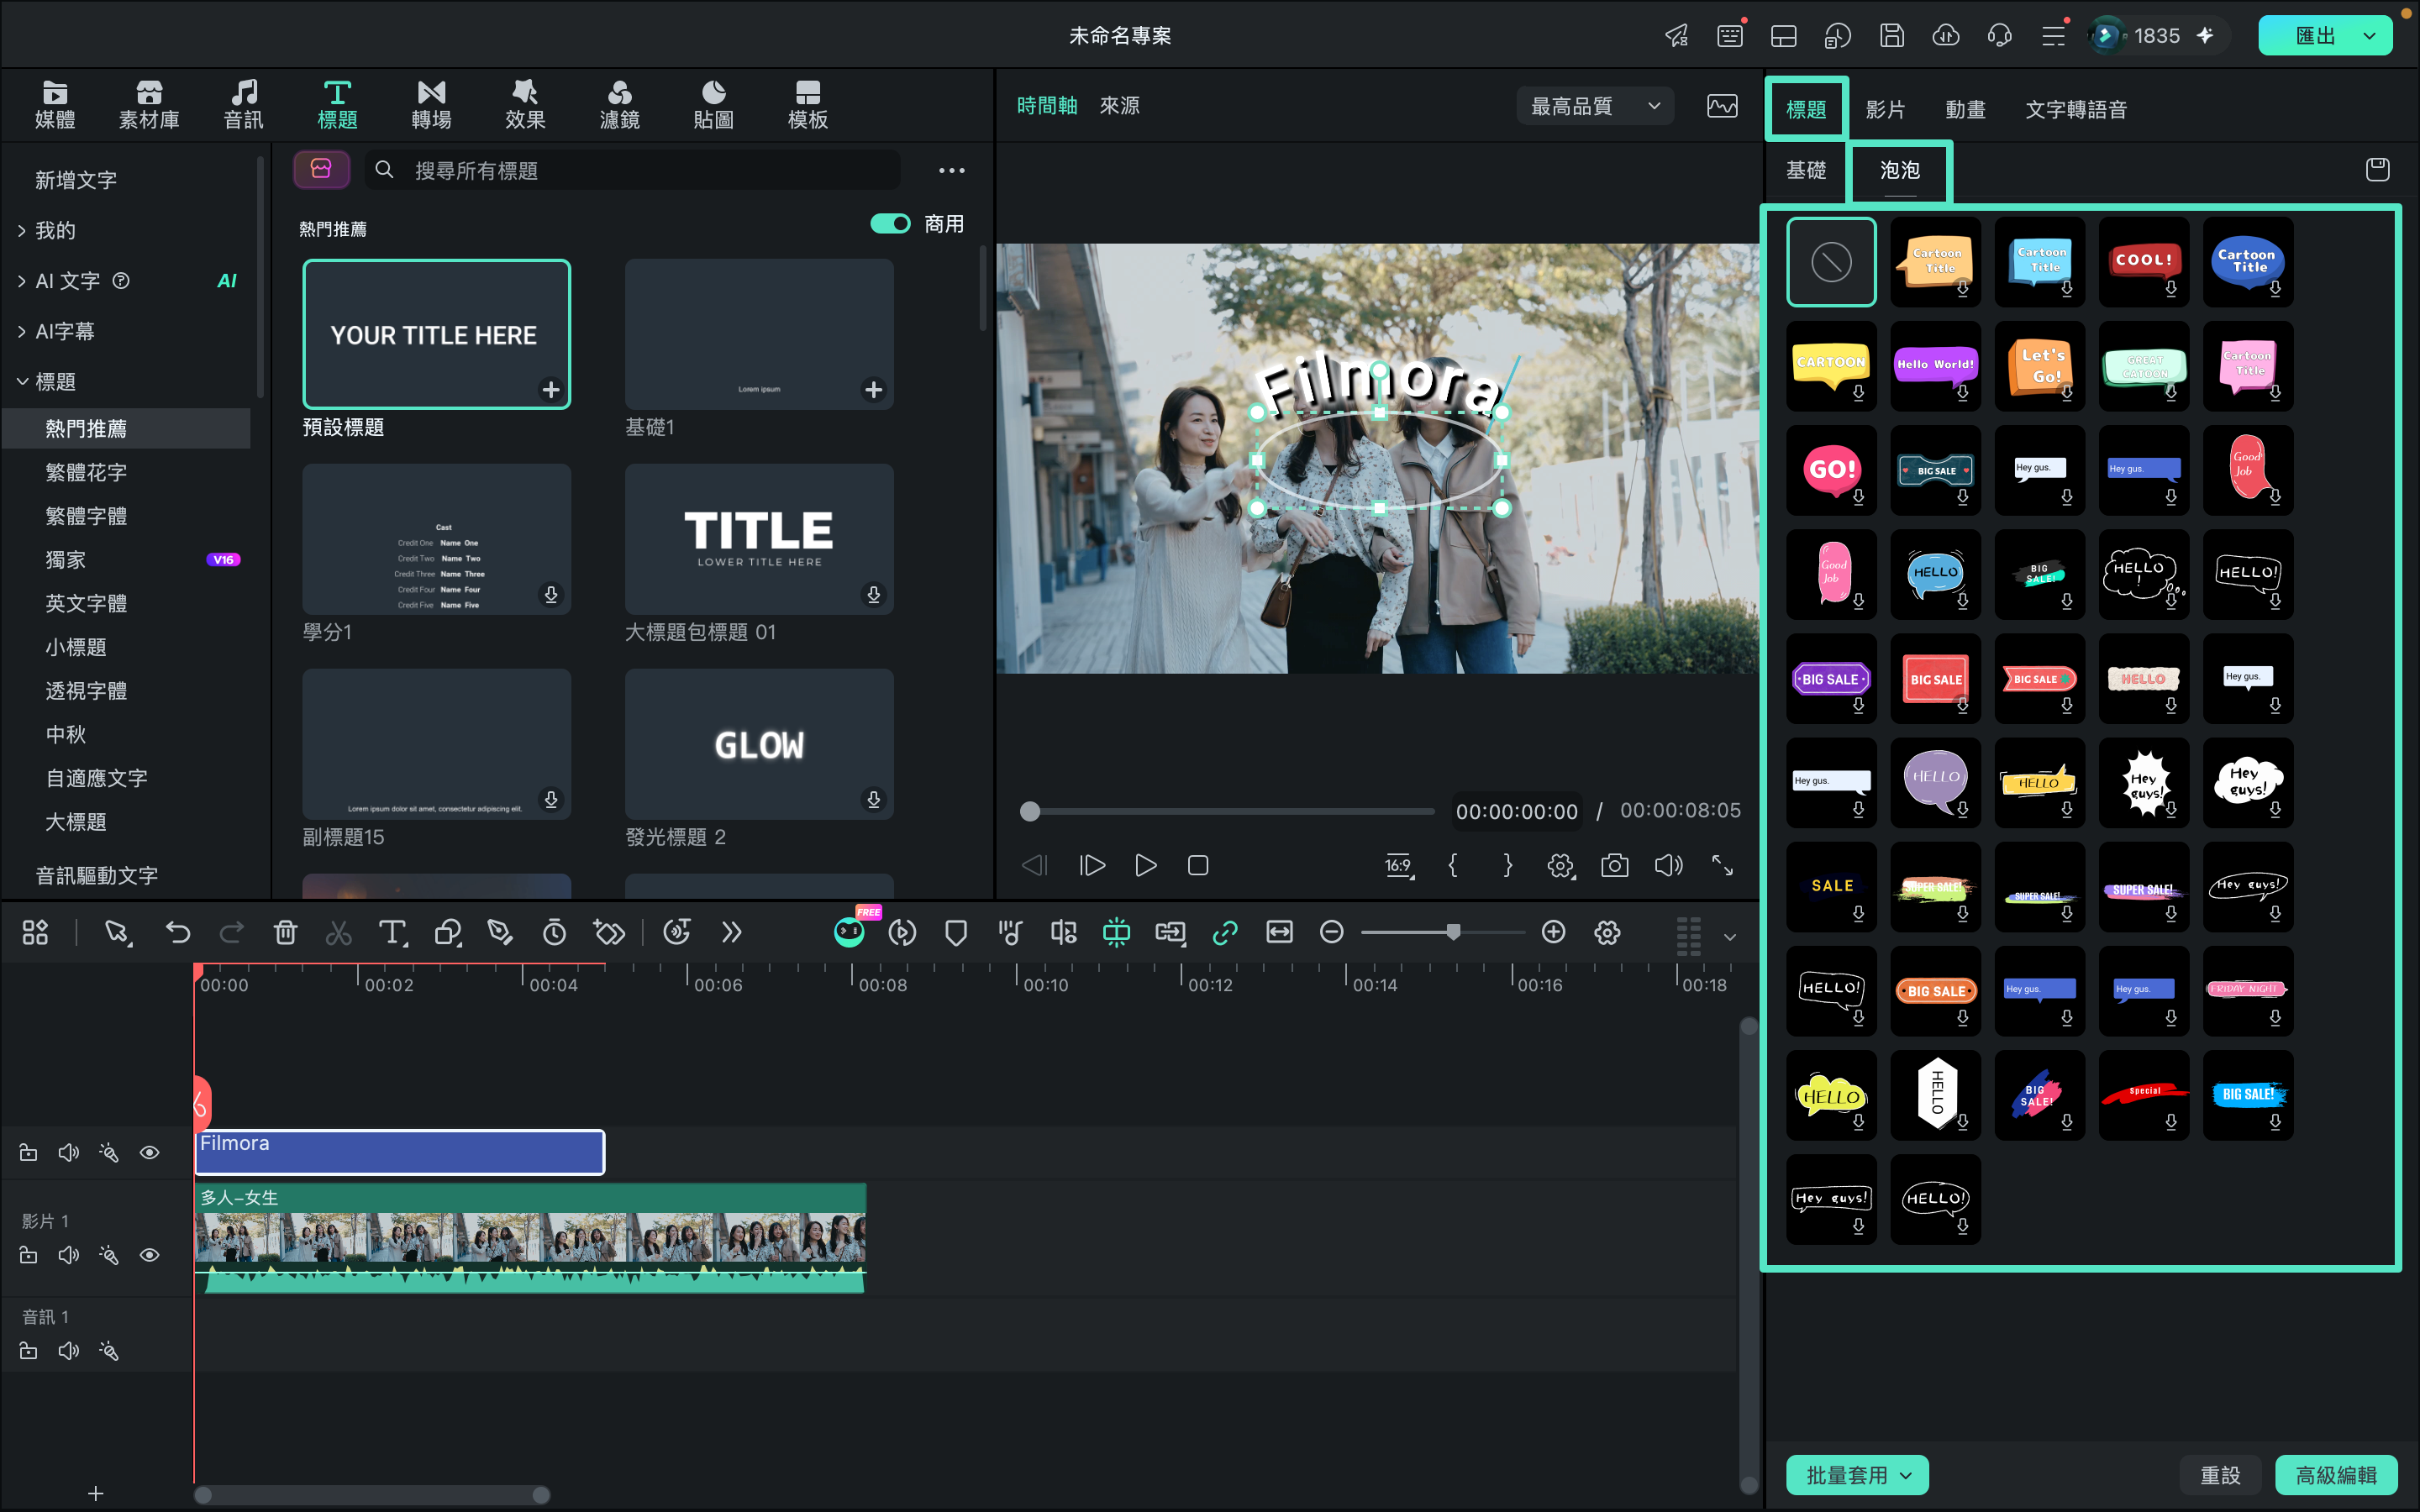
Task: Open the 貼圖 stickers panel
Action: [x=713, y=105]
